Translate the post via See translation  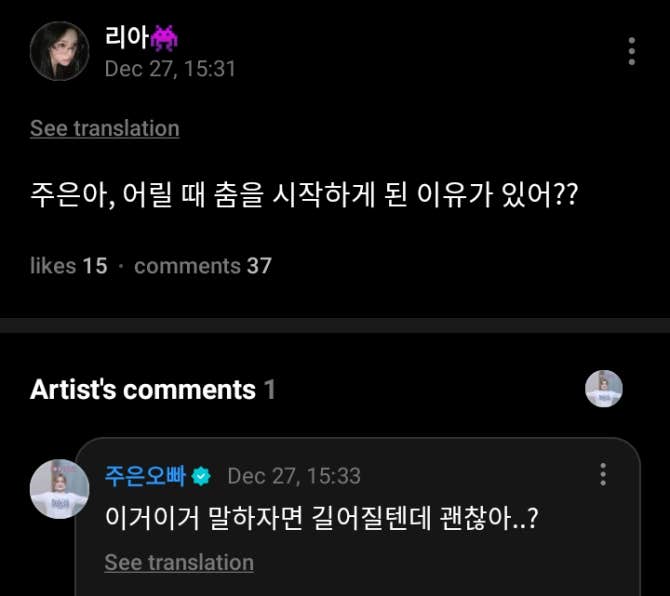pyautogui.click(x=104, y=128)
